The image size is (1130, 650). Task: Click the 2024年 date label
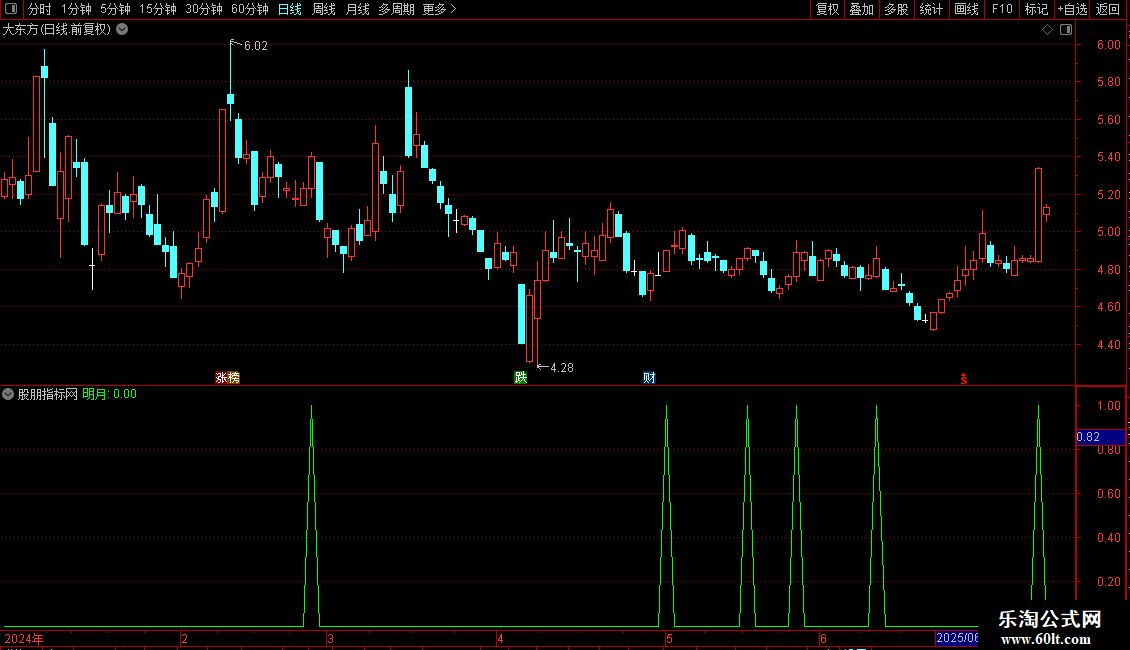click(x=24, y=638)
